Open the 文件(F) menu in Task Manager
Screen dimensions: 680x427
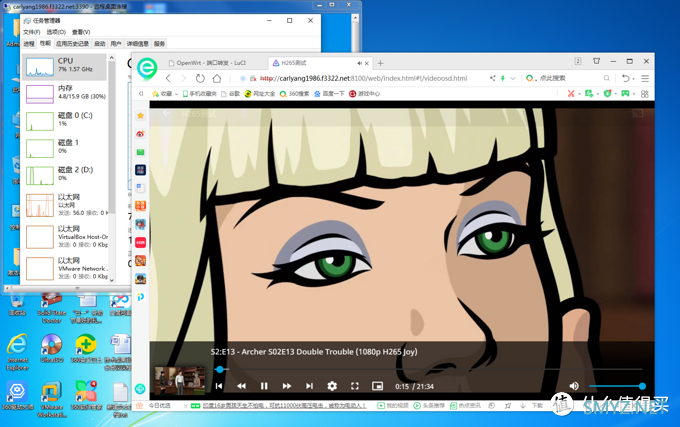pyautogui.click(x=32, y=32)
